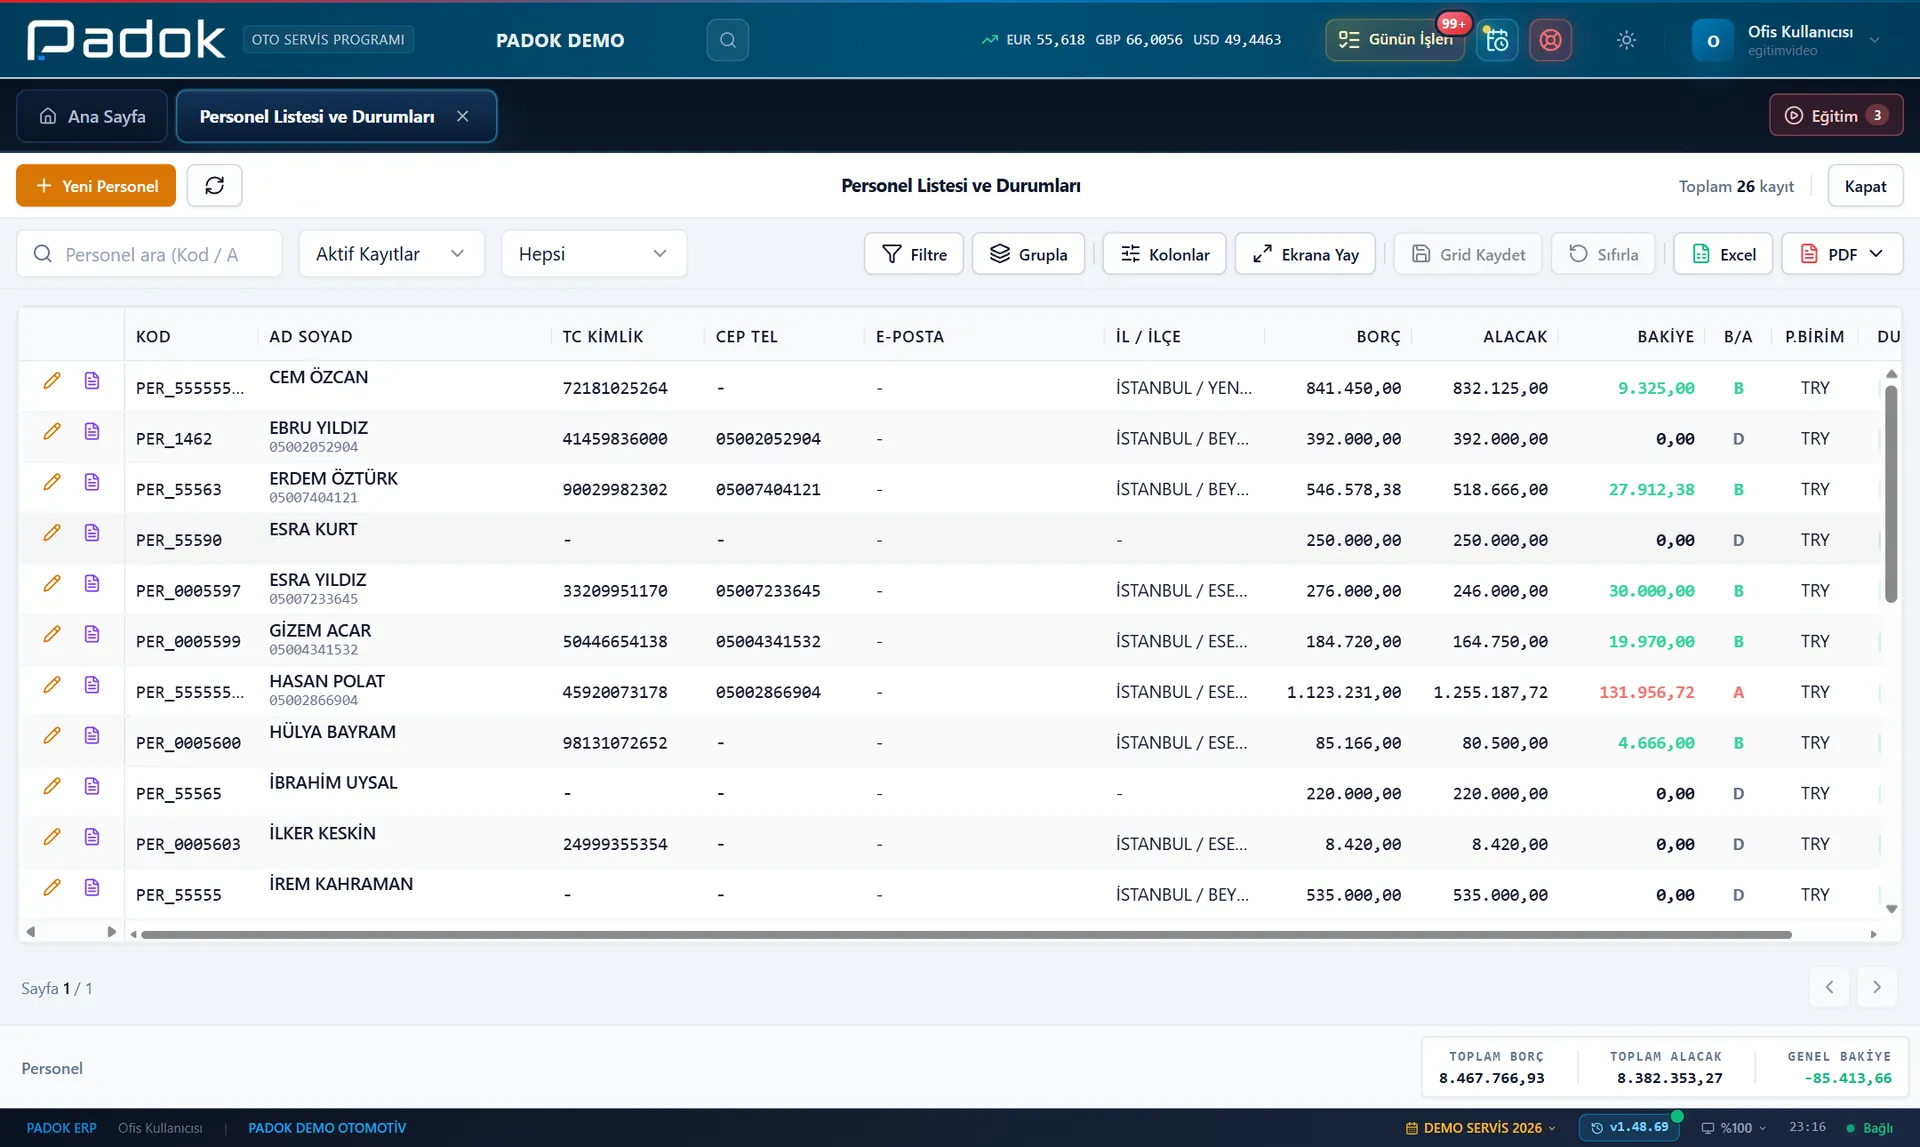Focus the Personel ara search field
The image size is (1920, 1147).
point(149,254)
